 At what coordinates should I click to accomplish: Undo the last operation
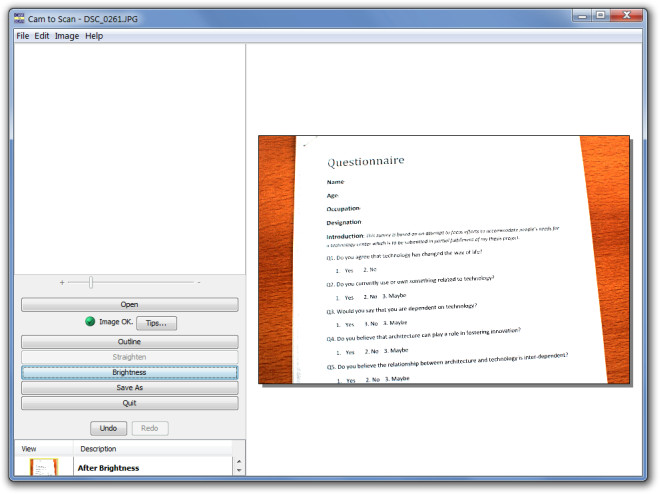coord(108,428)
